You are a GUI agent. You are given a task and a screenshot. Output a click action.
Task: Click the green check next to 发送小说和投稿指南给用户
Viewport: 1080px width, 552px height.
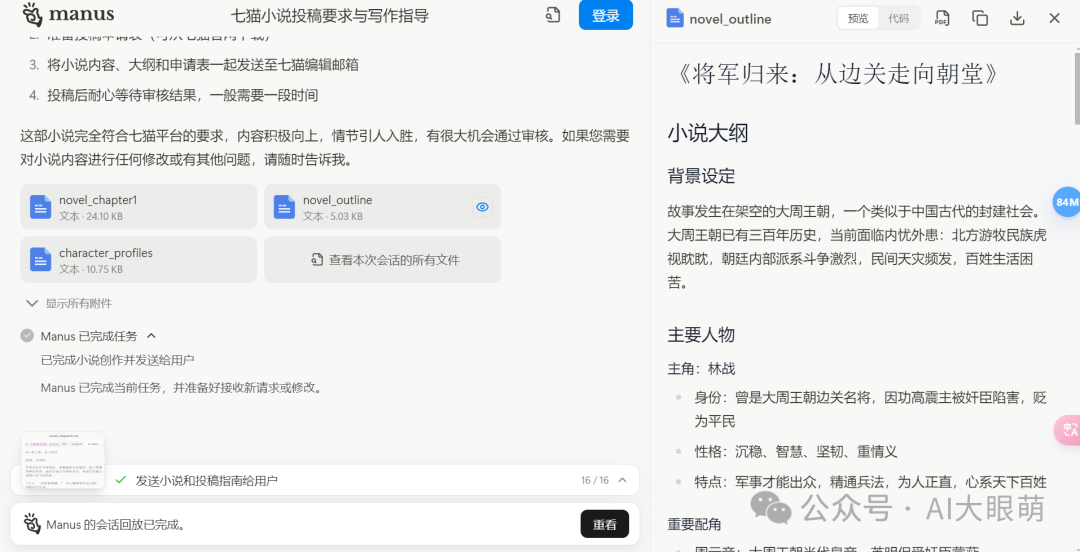pyautogui.click(x=121, y=480)
